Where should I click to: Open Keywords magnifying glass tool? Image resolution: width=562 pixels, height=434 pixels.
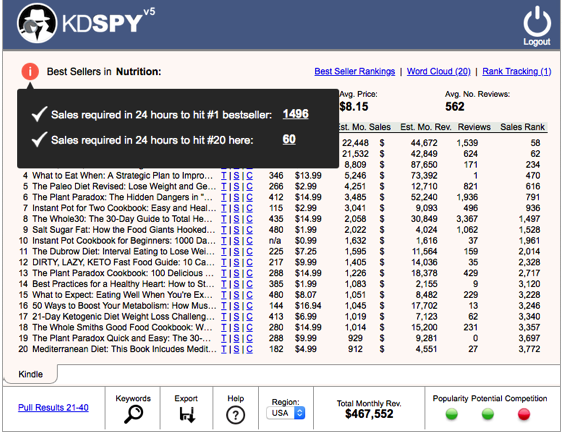click(x=133, y=414)
